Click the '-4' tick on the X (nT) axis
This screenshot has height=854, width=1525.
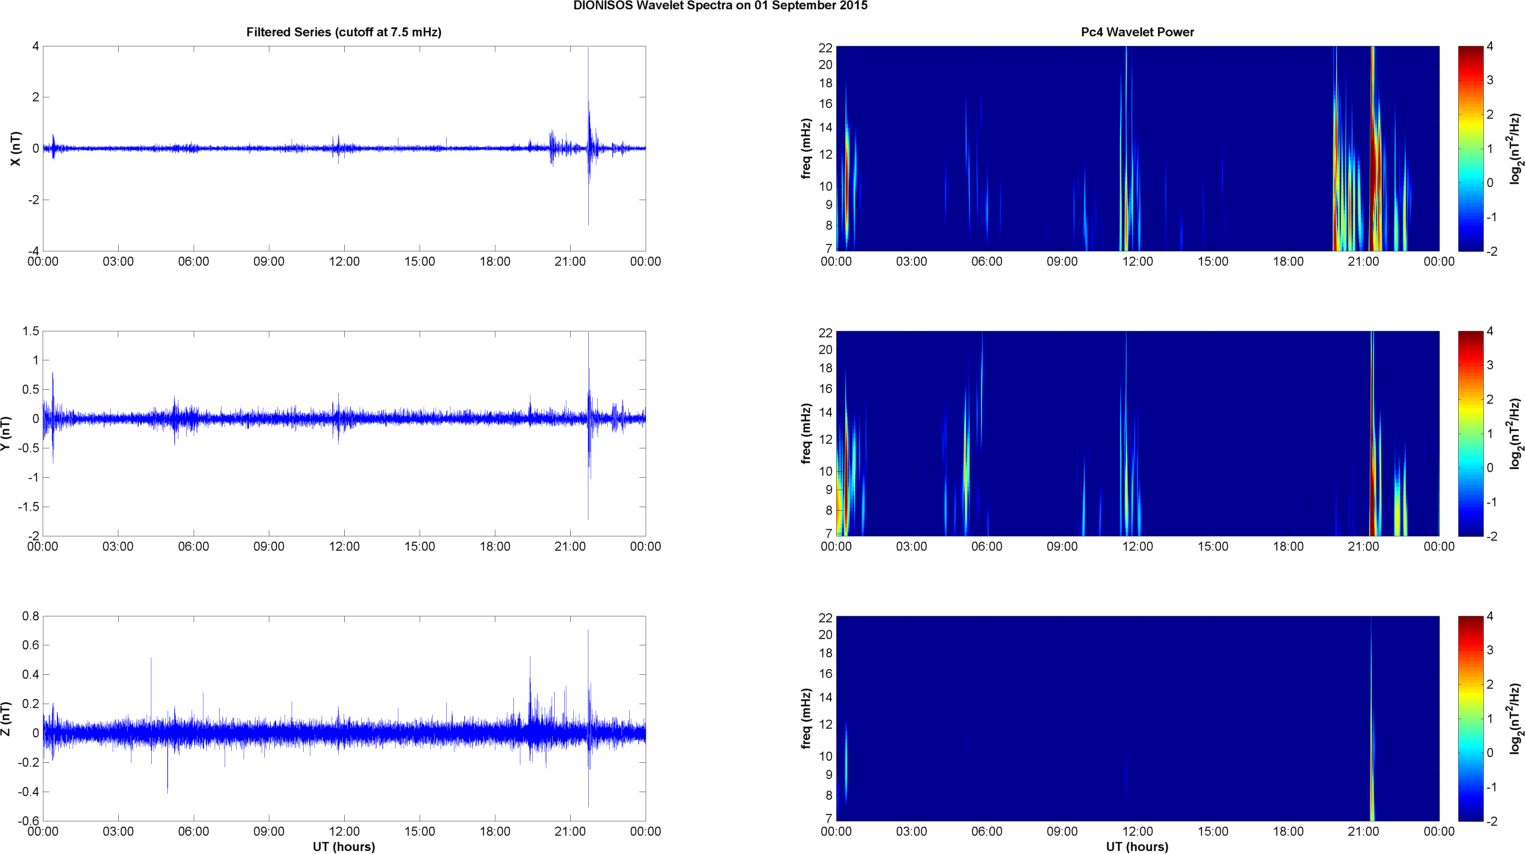coord(33,251)
